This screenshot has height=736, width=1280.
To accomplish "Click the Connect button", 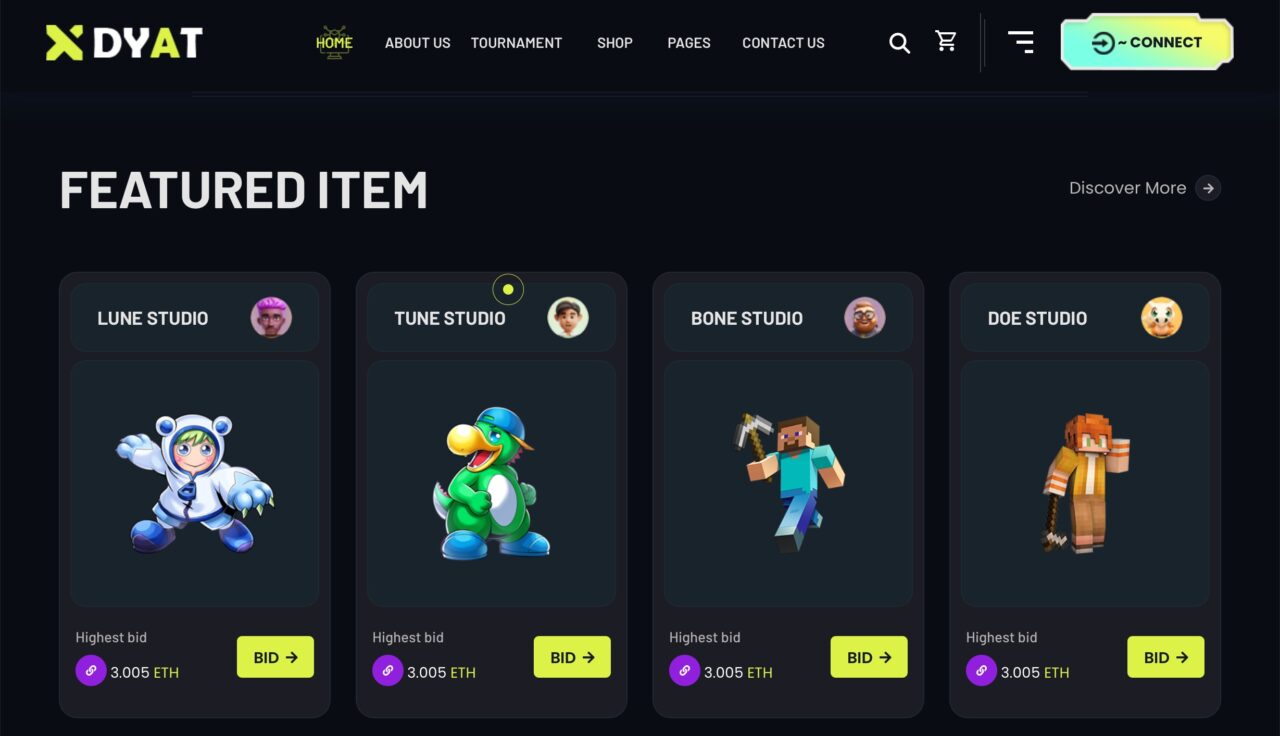I will [x=1147, y=42].
